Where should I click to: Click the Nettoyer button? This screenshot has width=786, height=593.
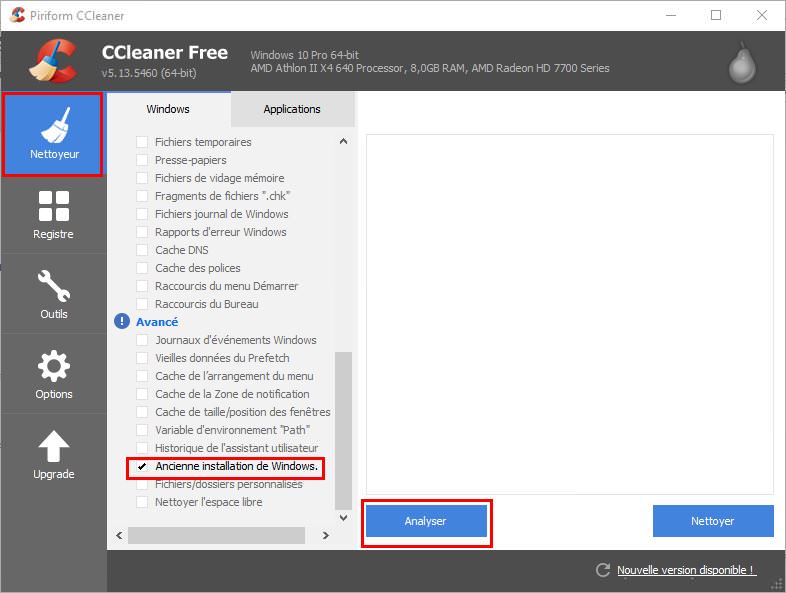tap(713, 521)
